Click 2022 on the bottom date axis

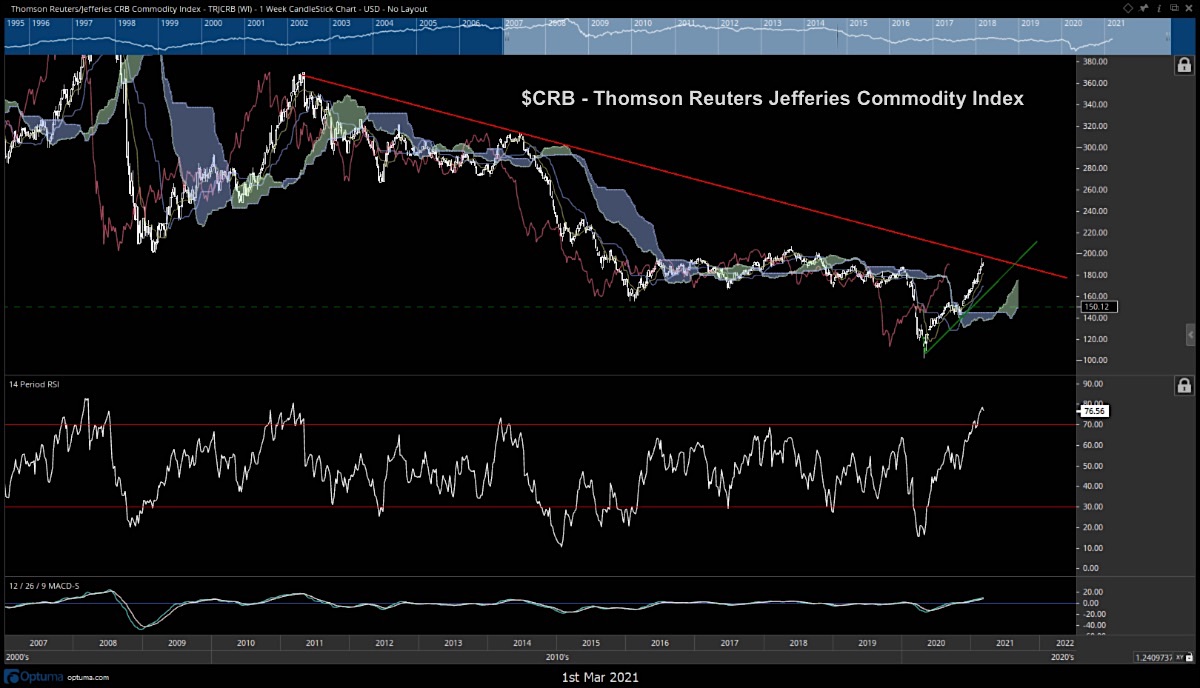1066,643
